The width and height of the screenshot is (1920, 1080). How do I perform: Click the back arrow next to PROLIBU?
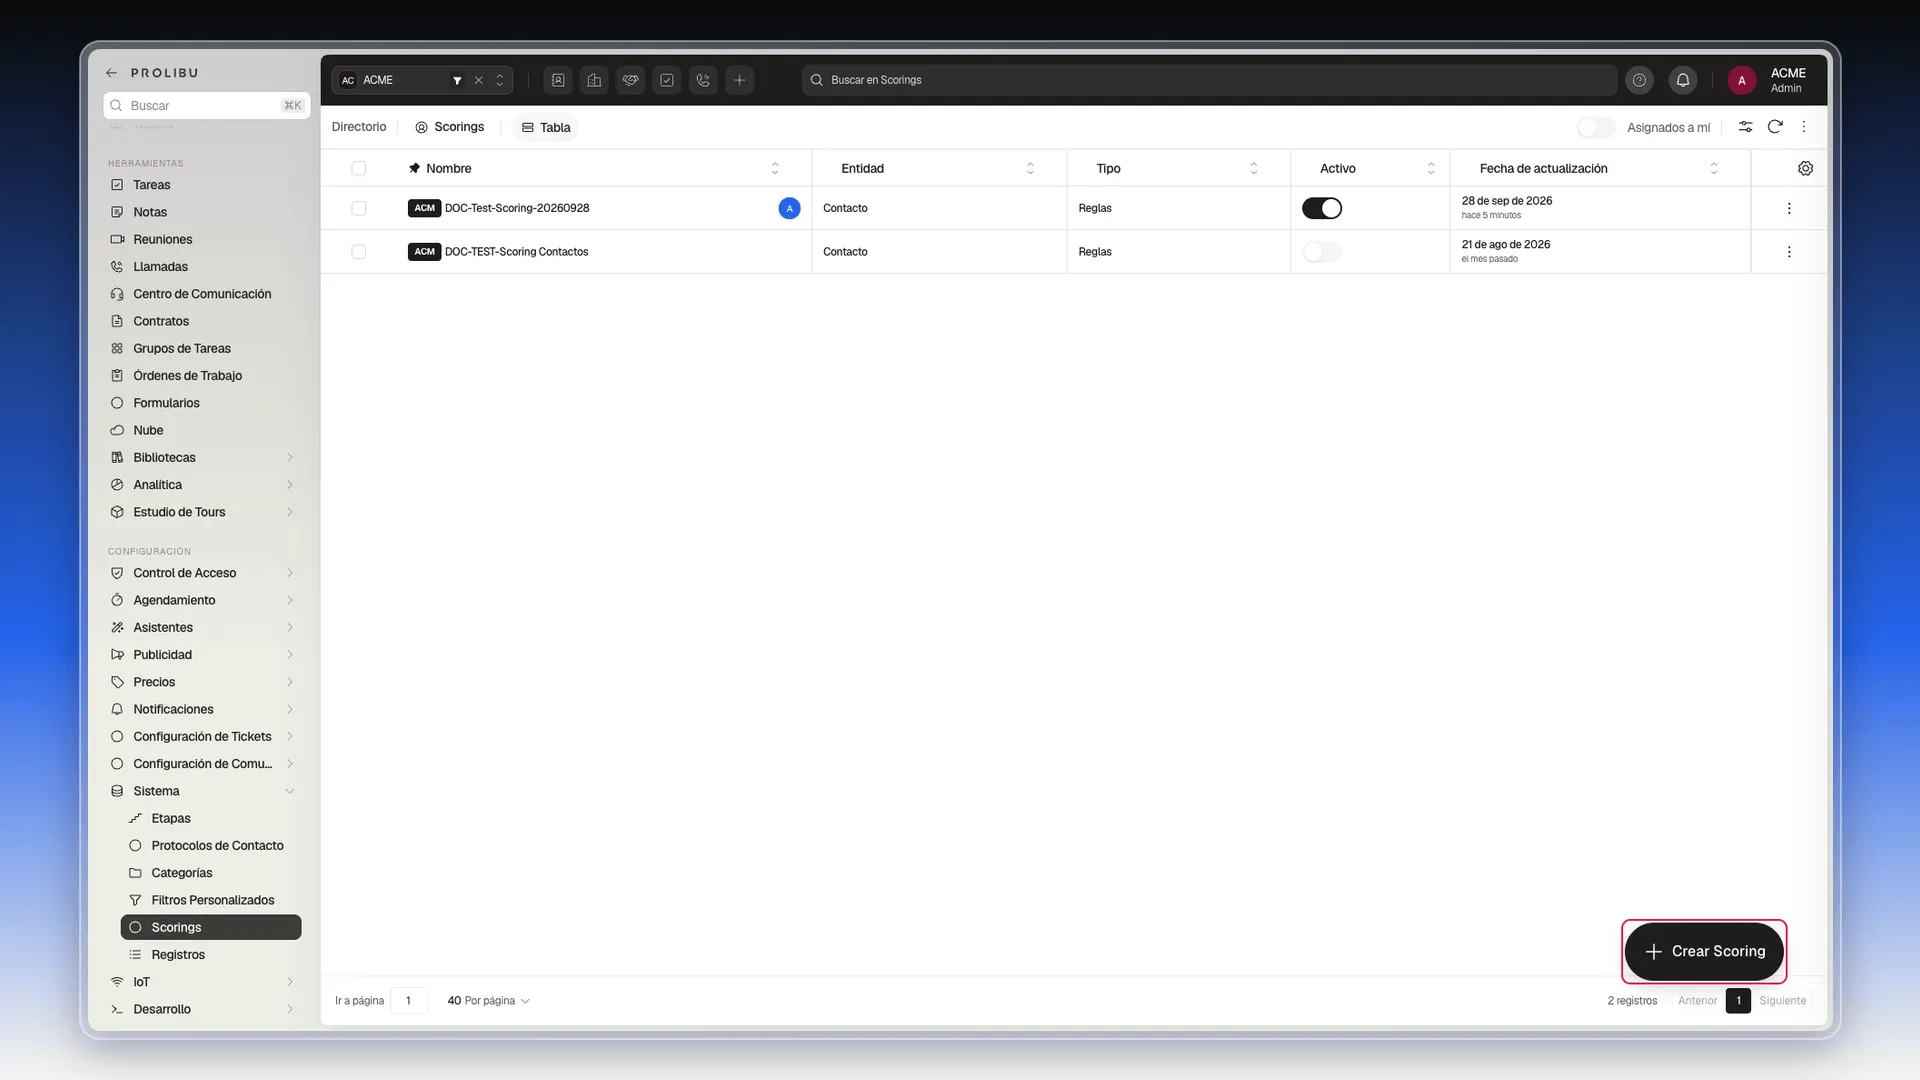click(112, 73)
